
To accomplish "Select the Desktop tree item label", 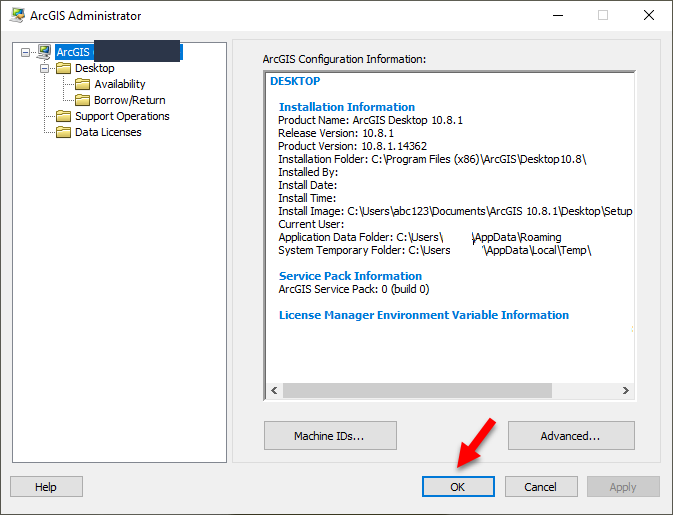I will 94,68.
